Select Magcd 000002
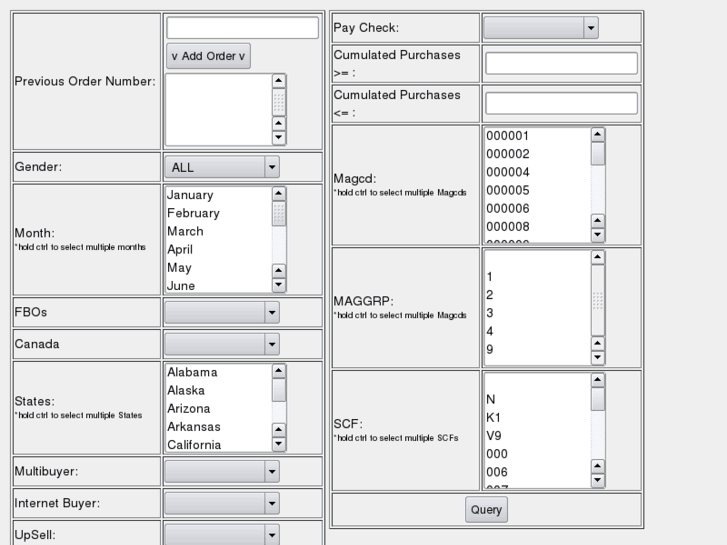The image size is (727, 545). tap(537, 154)
